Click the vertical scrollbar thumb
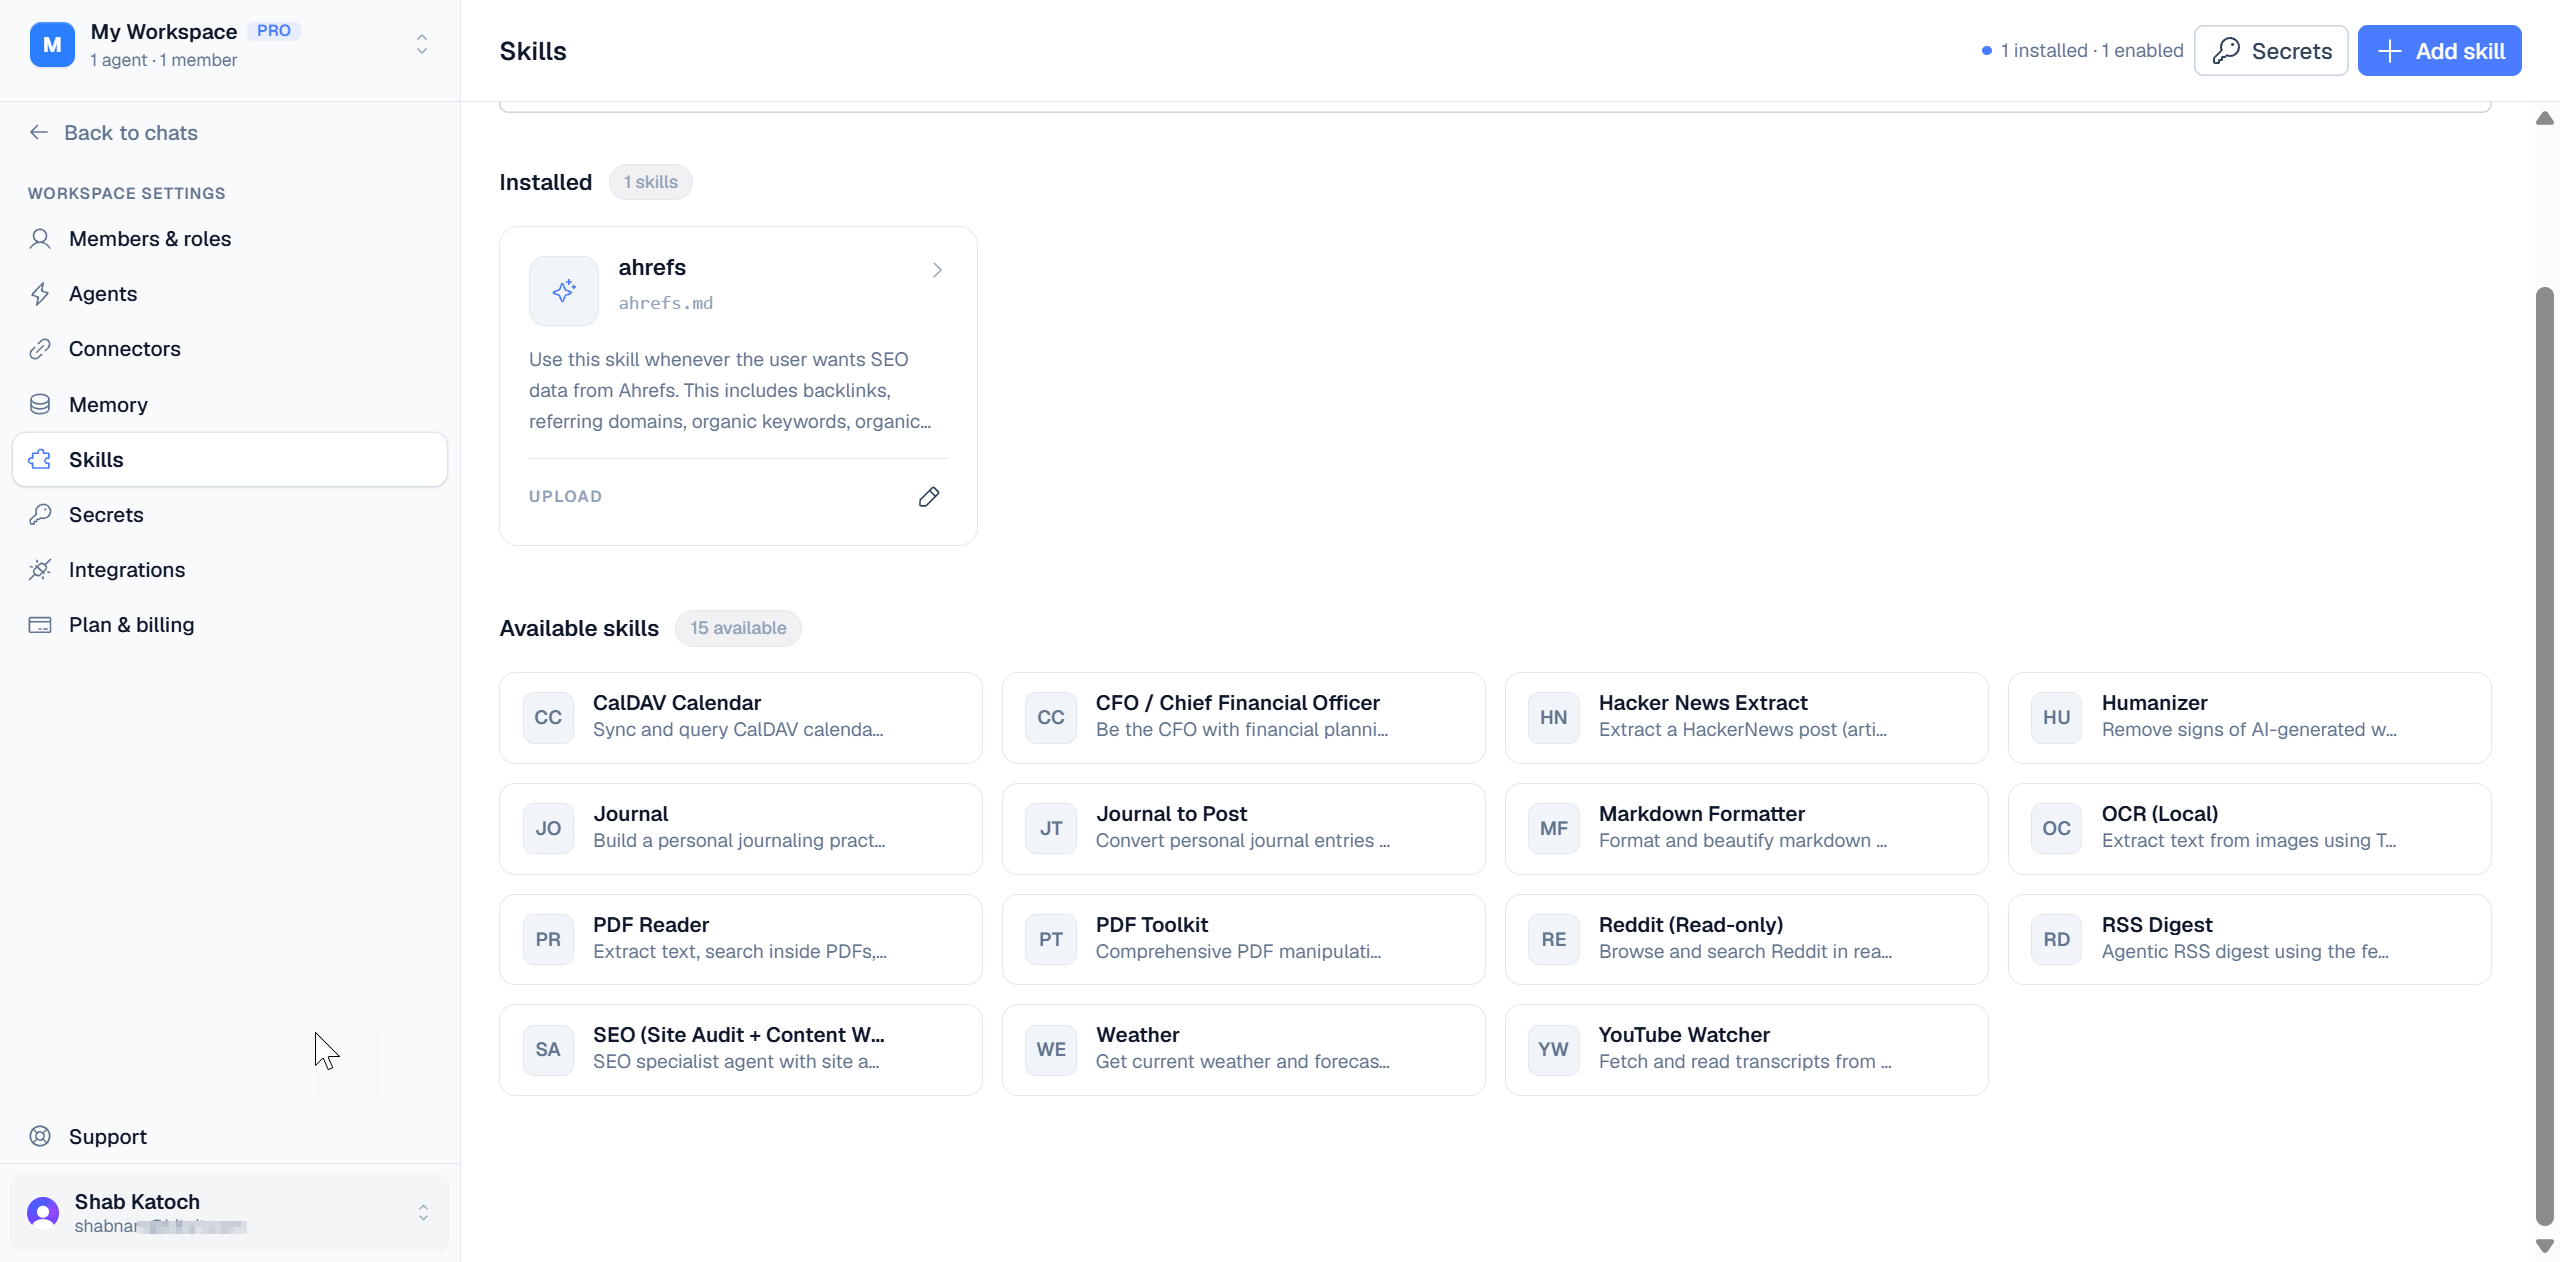 point(2544,756)
